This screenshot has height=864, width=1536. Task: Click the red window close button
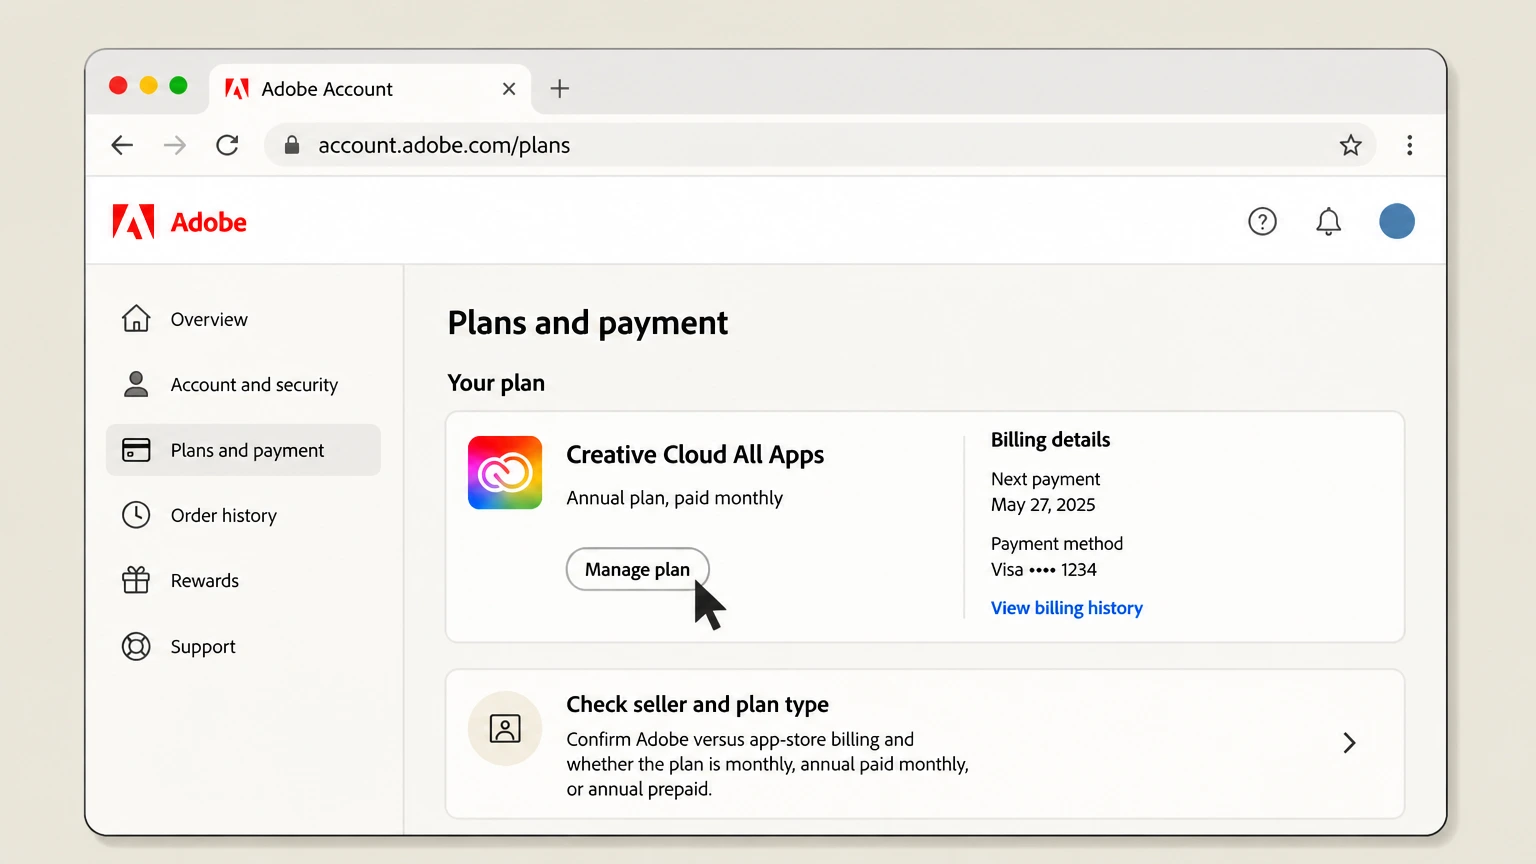(118, 86)
